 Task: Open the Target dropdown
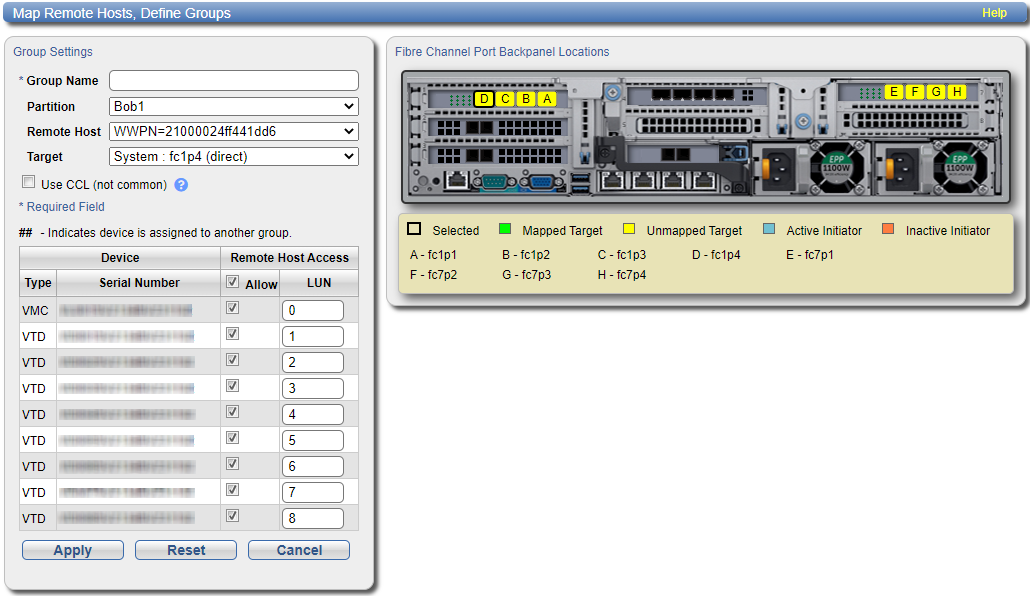pos(233,156)
